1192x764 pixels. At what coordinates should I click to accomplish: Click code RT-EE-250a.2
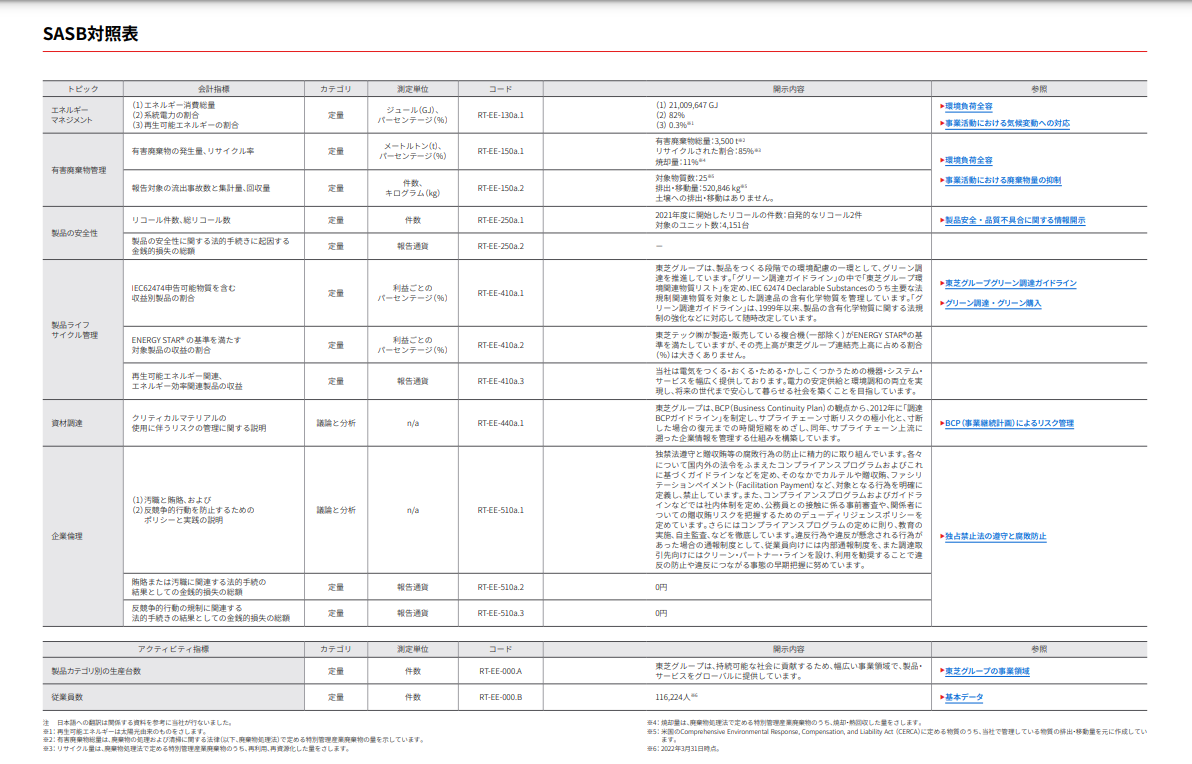(x=500, y=246)
